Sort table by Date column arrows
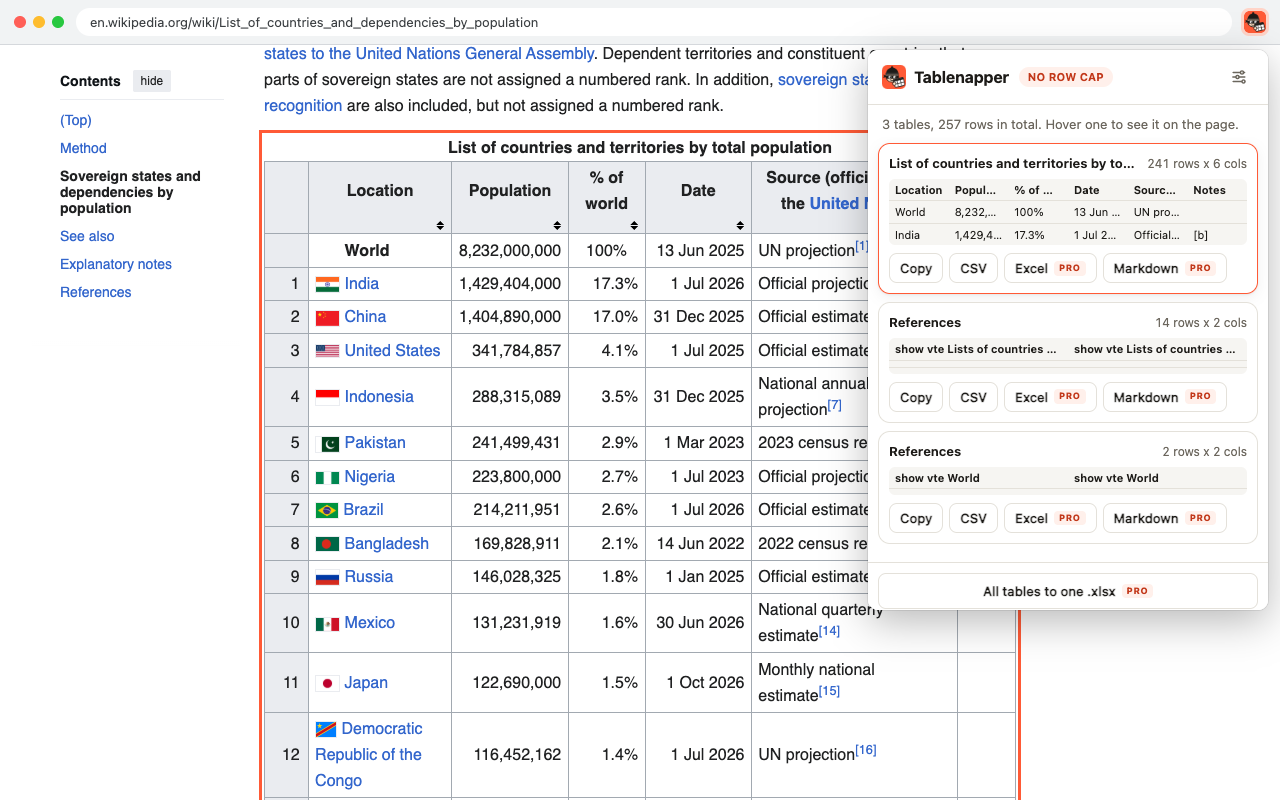This screenshot has width=1280, height=800. tap(740, 226)
